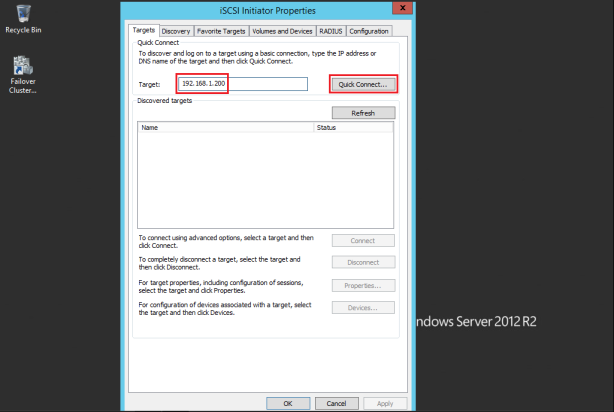Click the greyed-out Disconnect button

tap(363, 262)
